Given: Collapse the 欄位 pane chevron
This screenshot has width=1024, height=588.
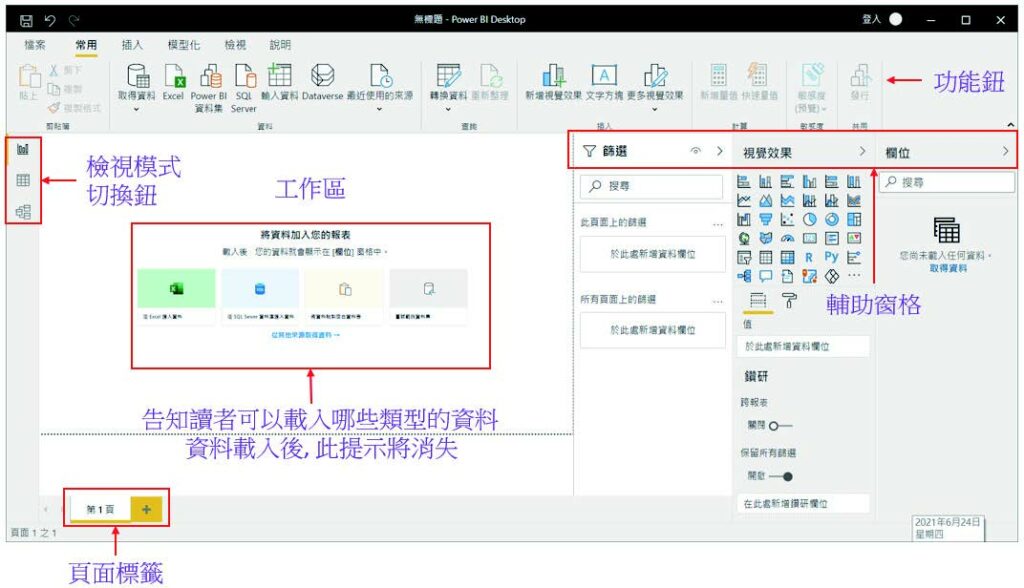Looking at the screenshot, I should 1006,151.
